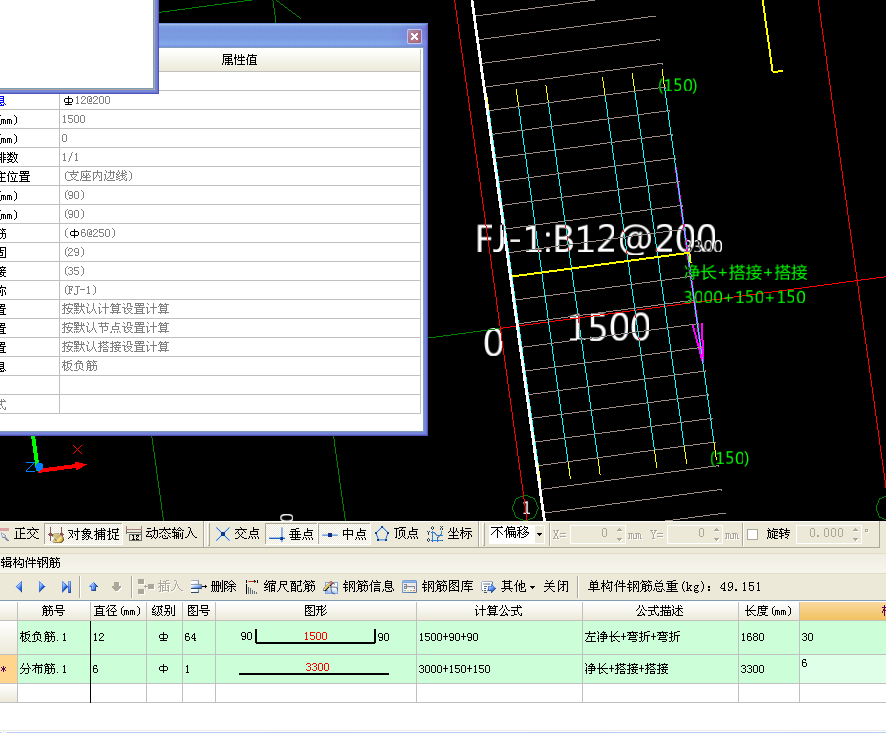Move rebar row up arrow
The image size is (886, 733).
click(94, 587)
